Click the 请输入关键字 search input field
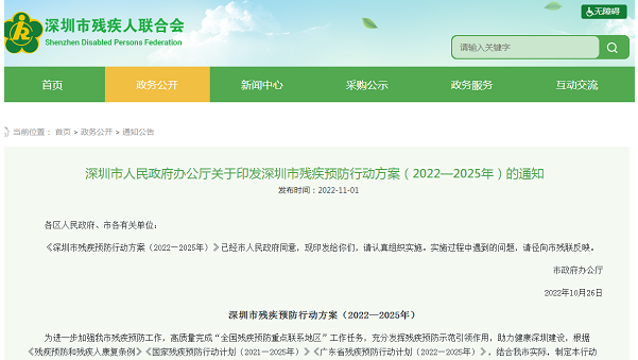 525,48
